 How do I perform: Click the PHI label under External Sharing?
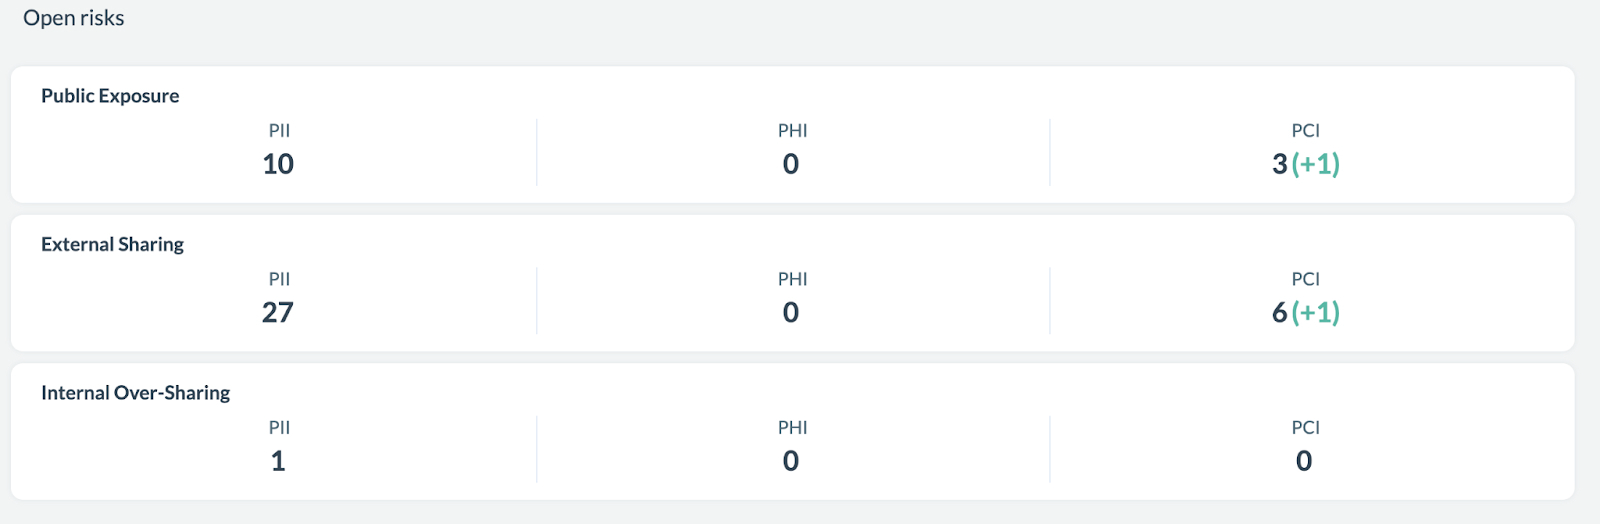click(x=793, y=279)
